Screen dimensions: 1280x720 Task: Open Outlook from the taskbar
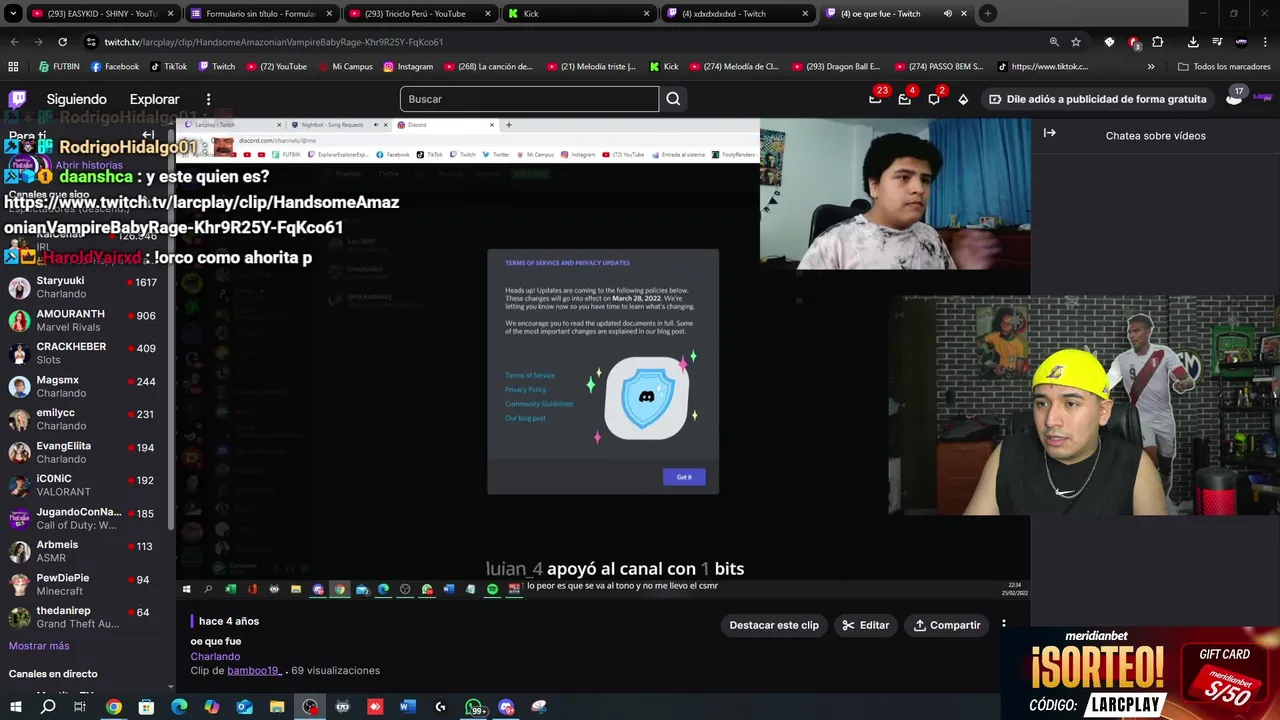(x=244, y=707)
